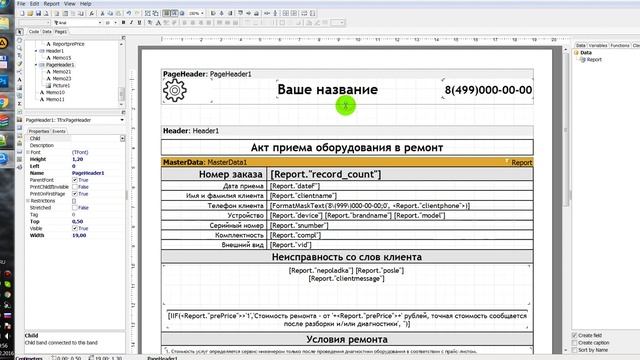Open the font name dropdown
This screenshot has height=360, width=640.
tap(100, 22)
